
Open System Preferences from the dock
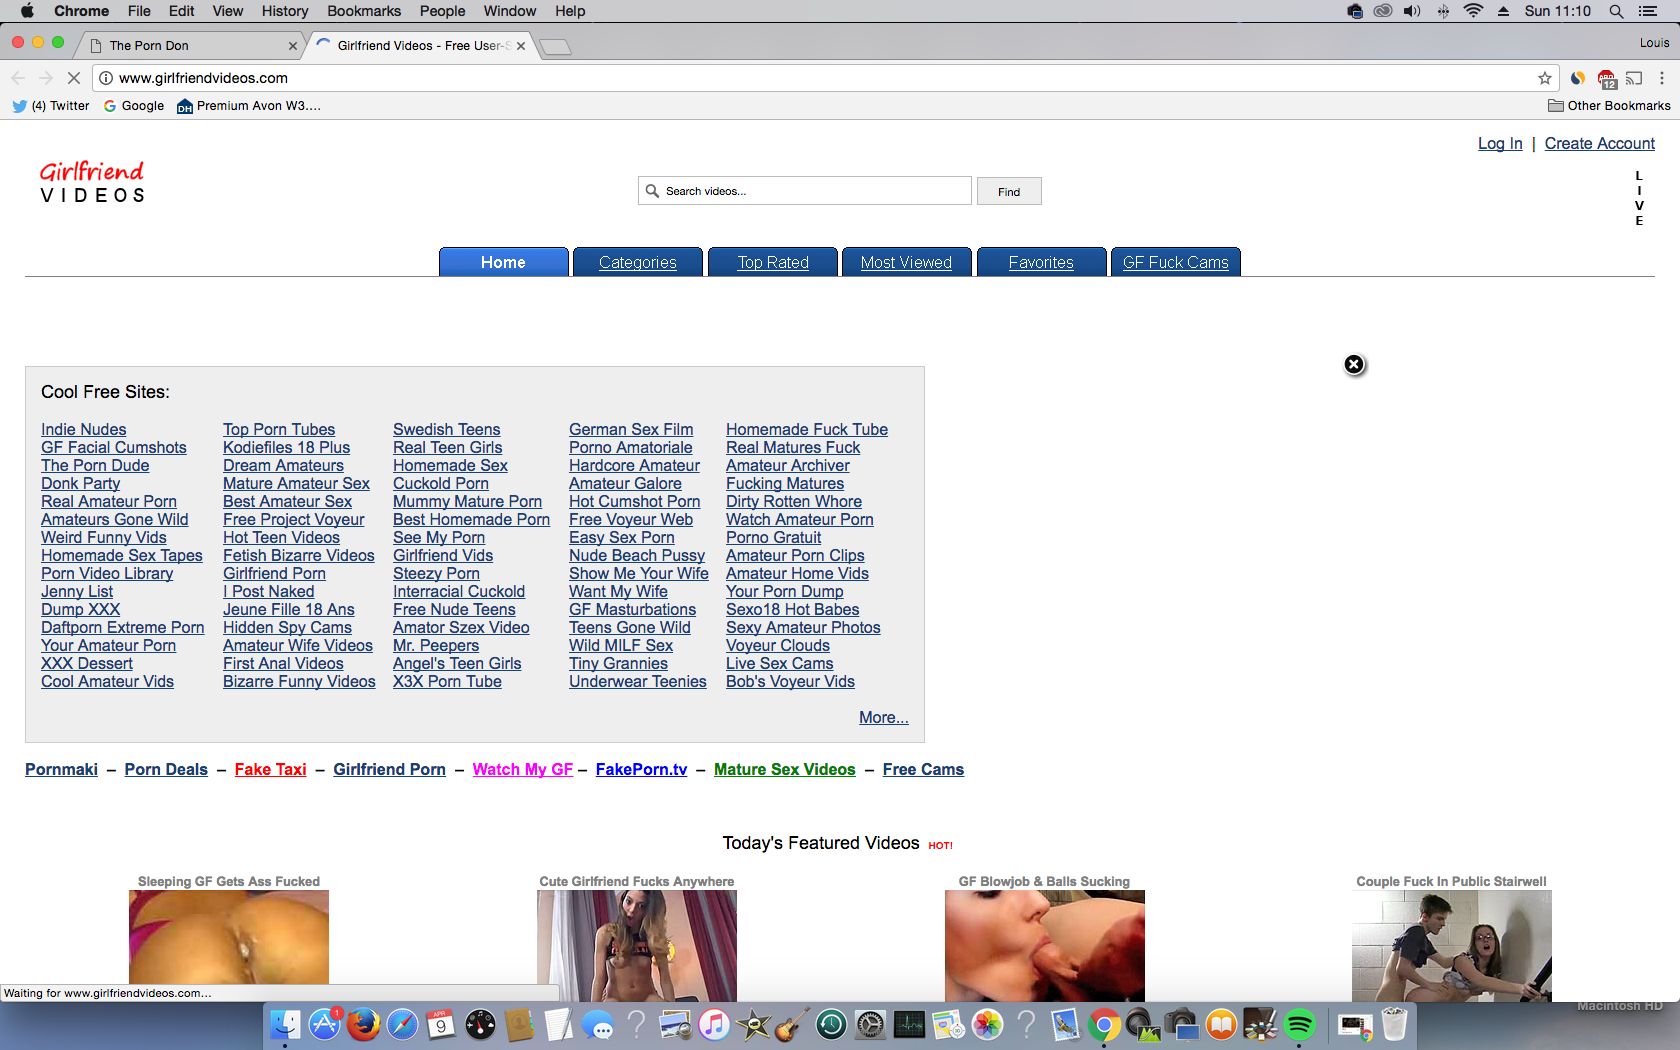[870, 1025]
